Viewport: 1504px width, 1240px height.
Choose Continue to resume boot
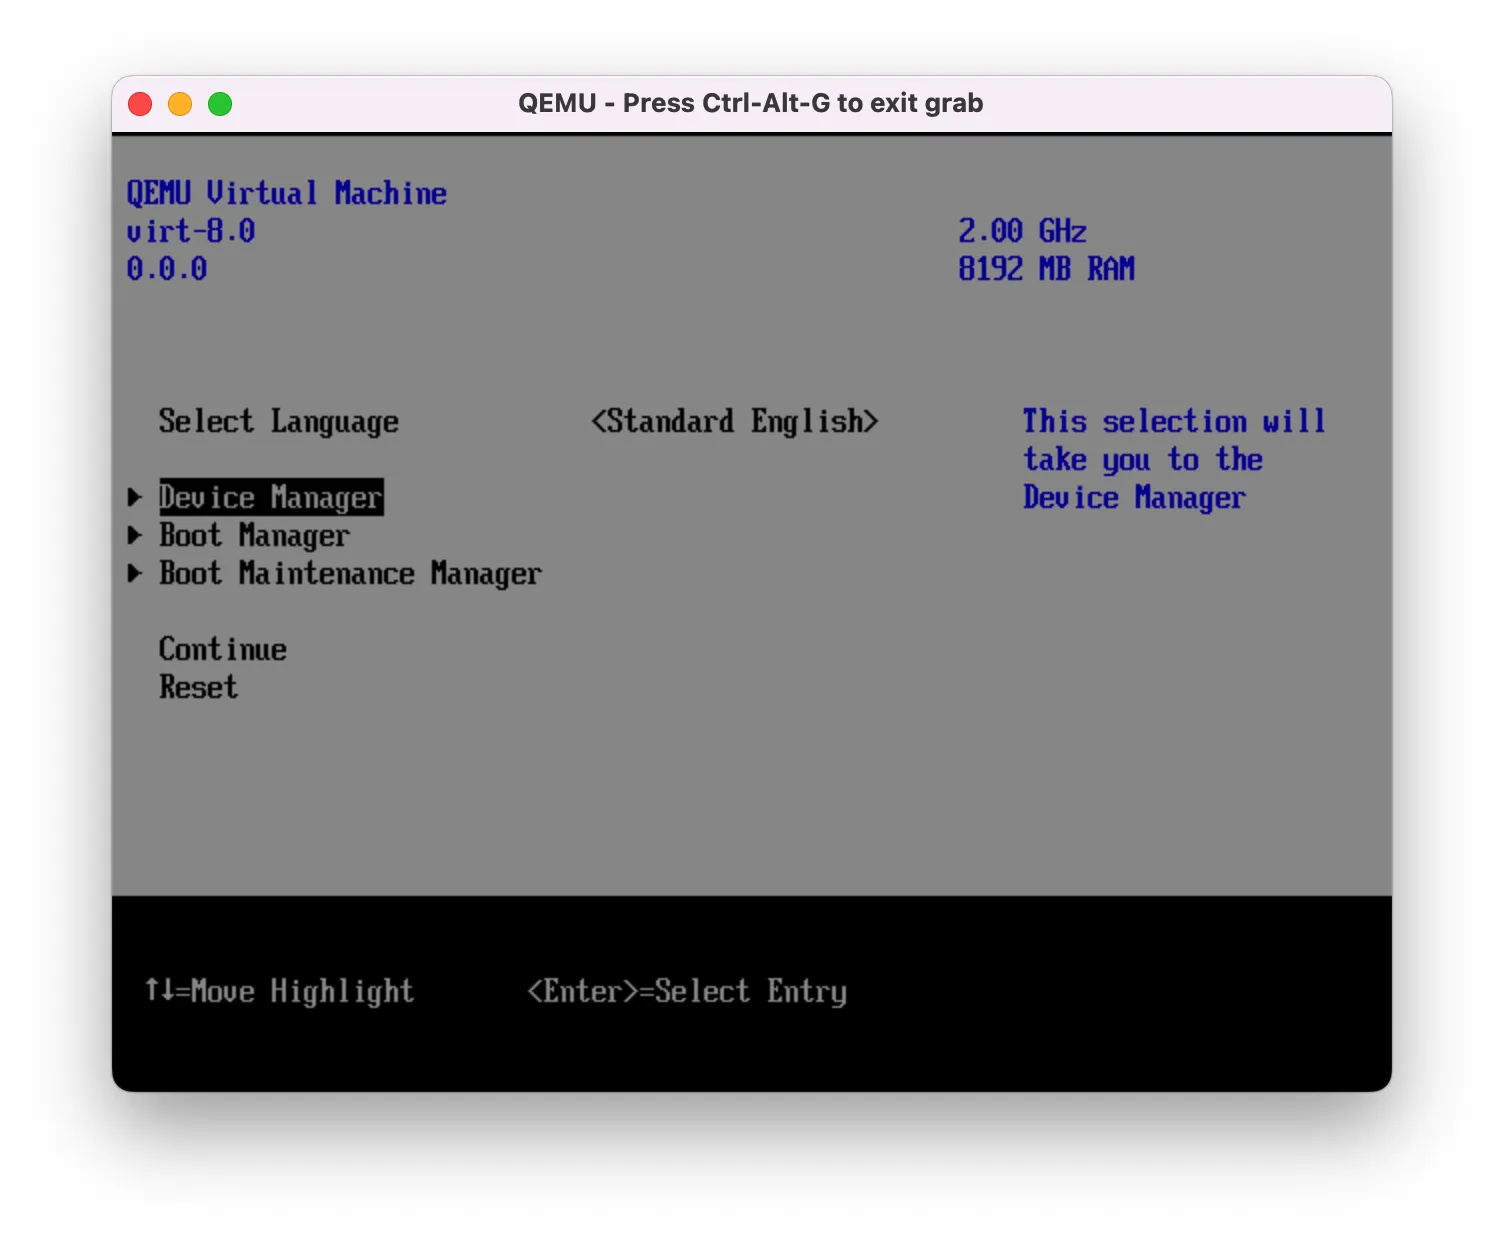pos(223,649)
